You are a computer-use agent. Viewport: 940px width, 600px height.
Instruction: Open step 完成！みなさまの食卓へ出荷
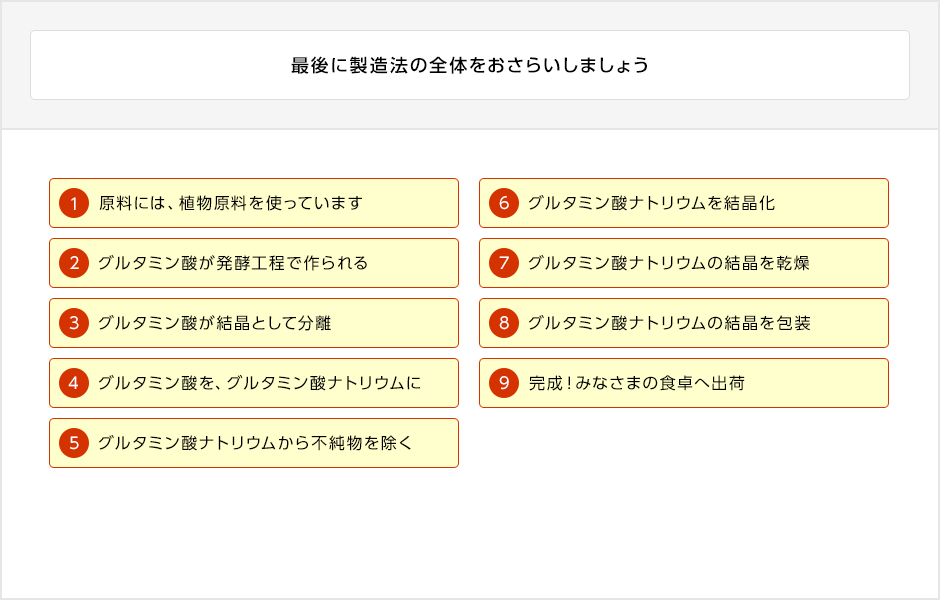pyautogui.click(x=683, y=383)
